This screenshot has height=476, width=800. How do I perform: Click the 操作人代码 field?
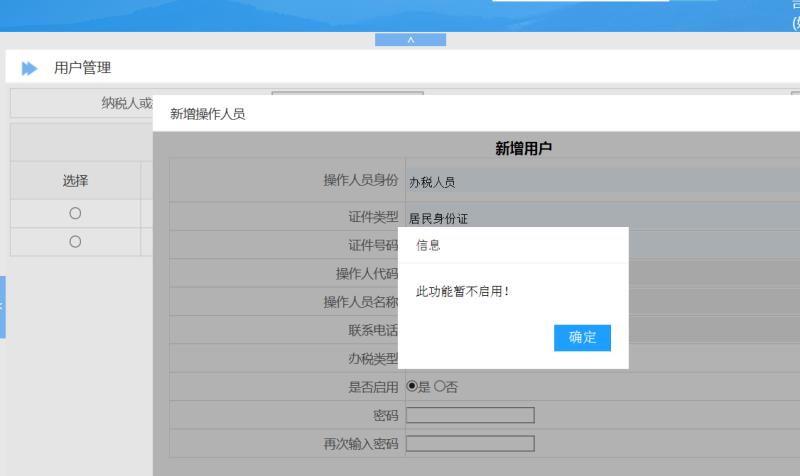(700, 273)
